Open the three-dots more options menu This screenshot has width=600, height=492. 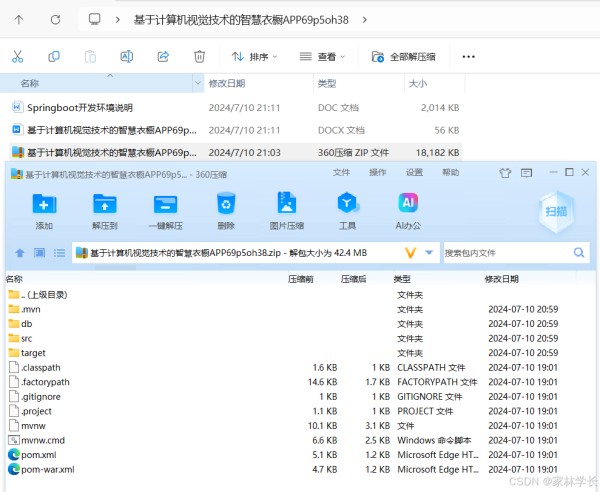coord(468,57)
